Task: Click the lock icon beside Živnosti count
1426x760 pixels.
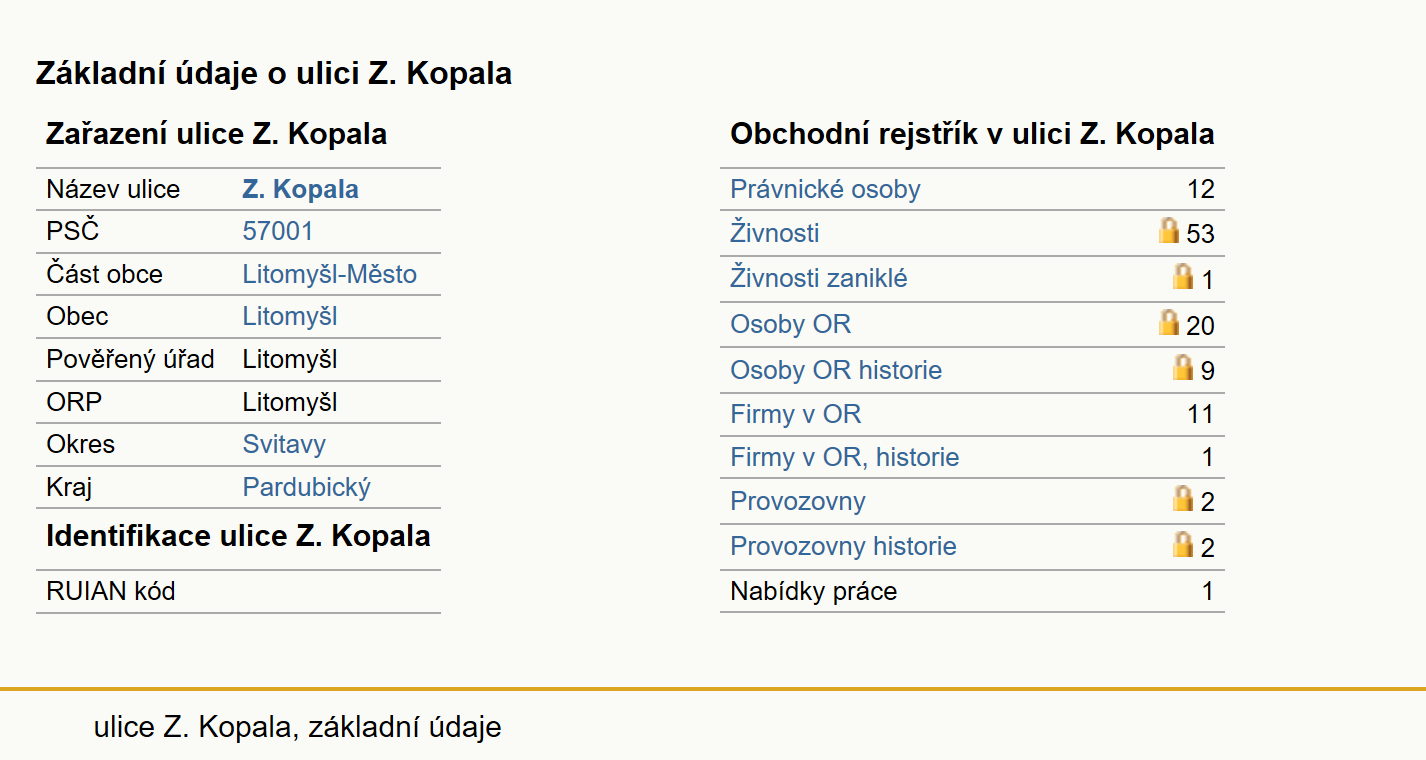Action: tap(1169, 231)
